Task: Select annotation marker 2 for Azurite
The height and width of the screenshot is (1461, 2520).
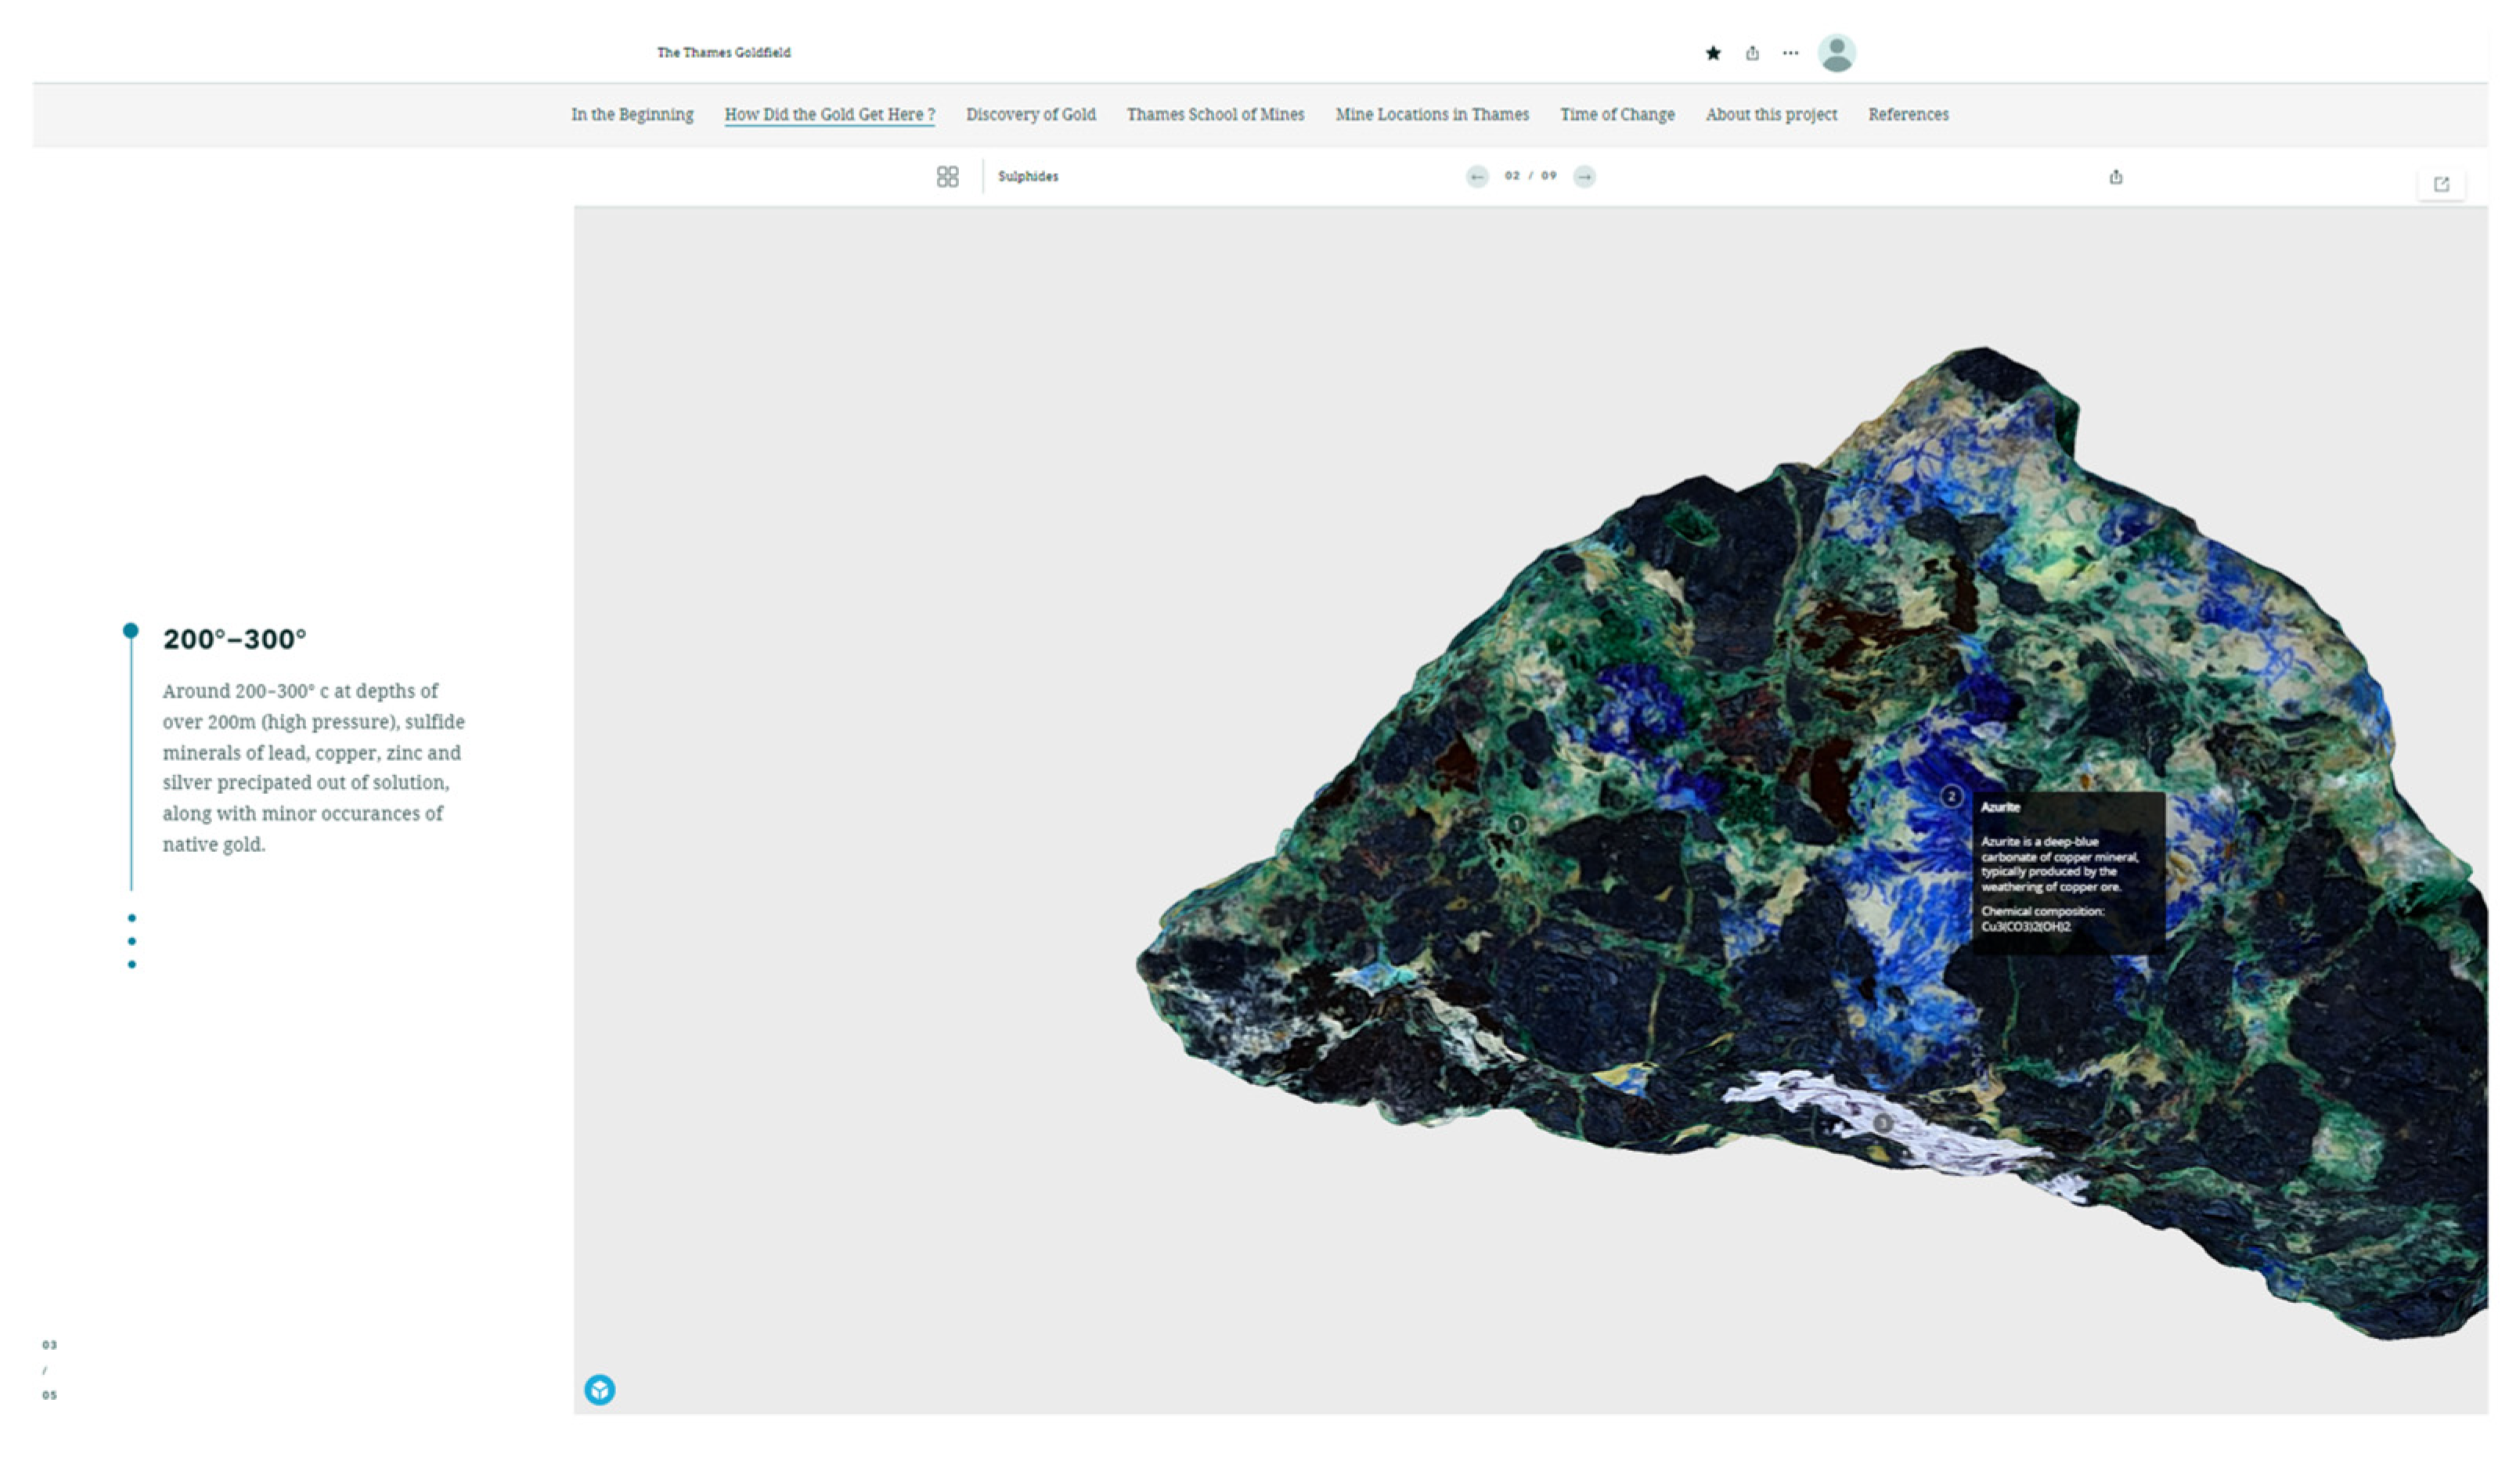Action: click(1950, 796)
